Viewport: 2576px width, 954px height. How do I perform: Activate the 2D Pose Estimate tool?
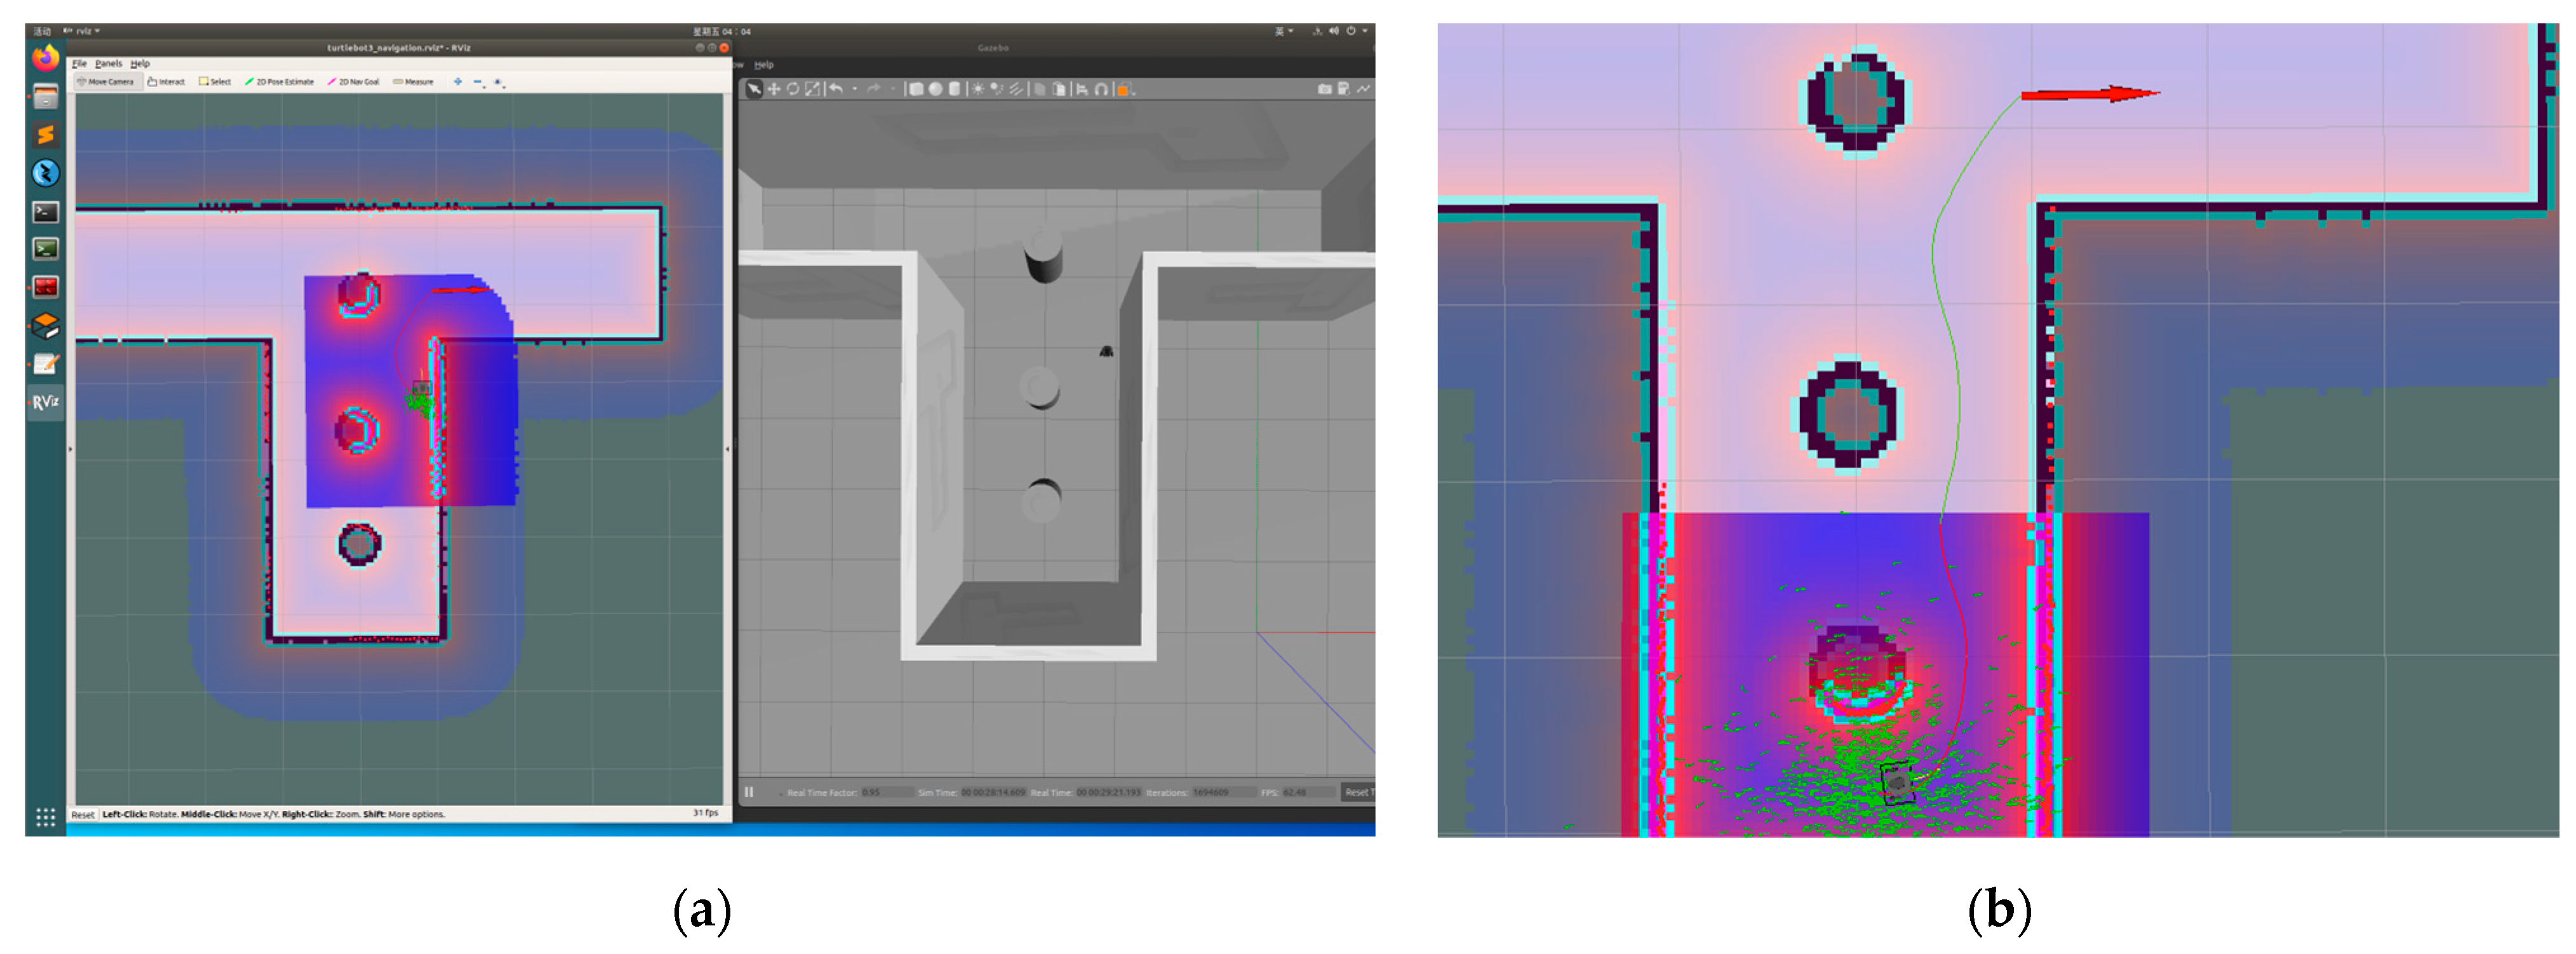(x=280, y=82)
